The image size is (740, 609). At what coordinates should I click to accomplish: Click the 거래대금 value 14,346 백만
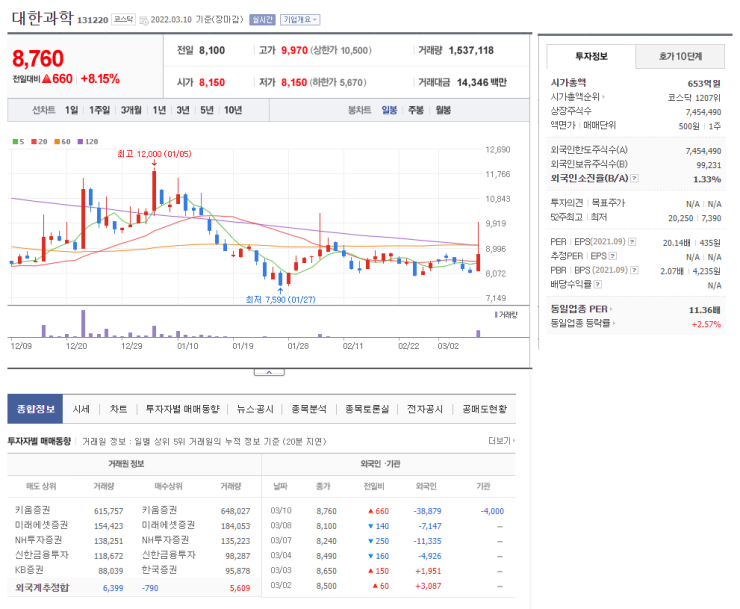482,83
